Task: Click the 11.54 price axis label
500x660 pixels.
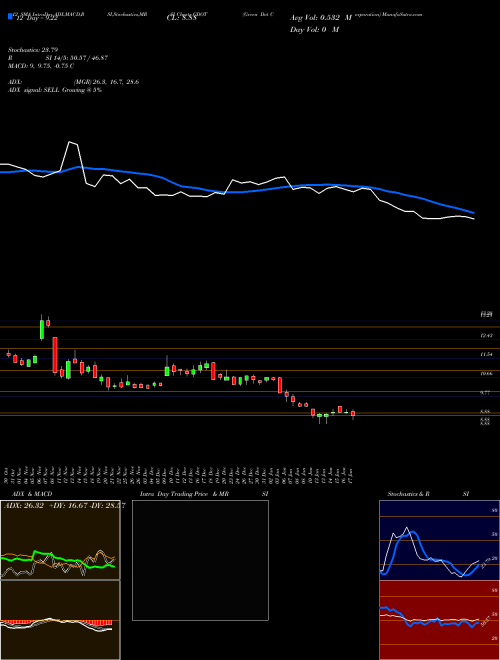Action: pyautogui.click(x=487, y=354)
